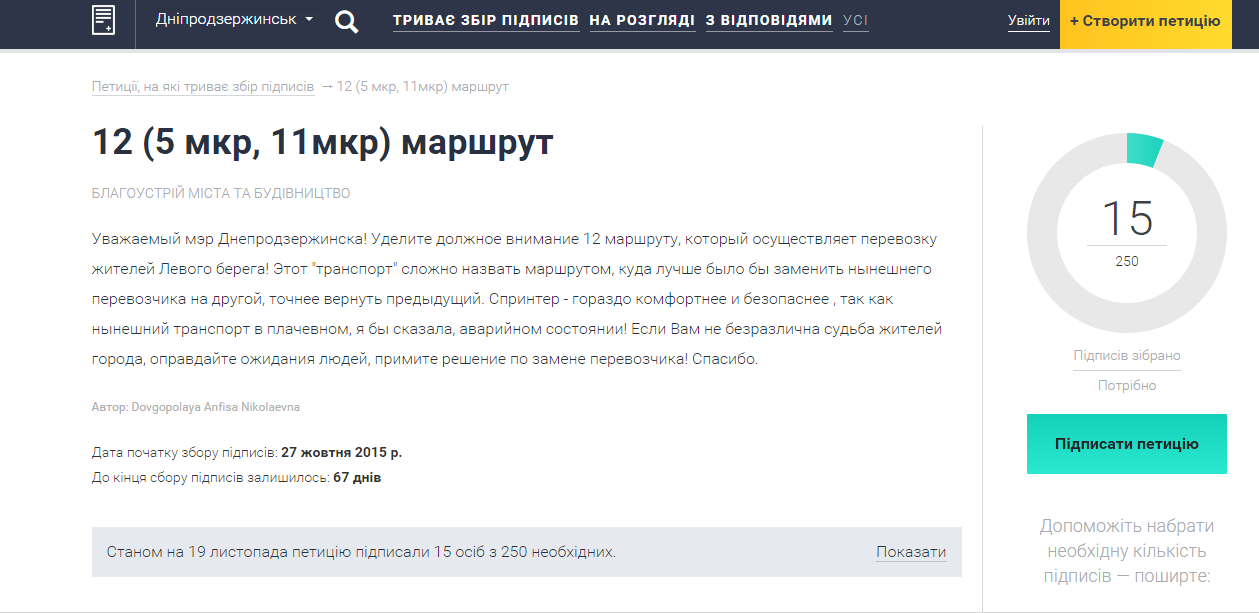
Task: Sign with the Підписати петицію button
Action: (1126, 444)
